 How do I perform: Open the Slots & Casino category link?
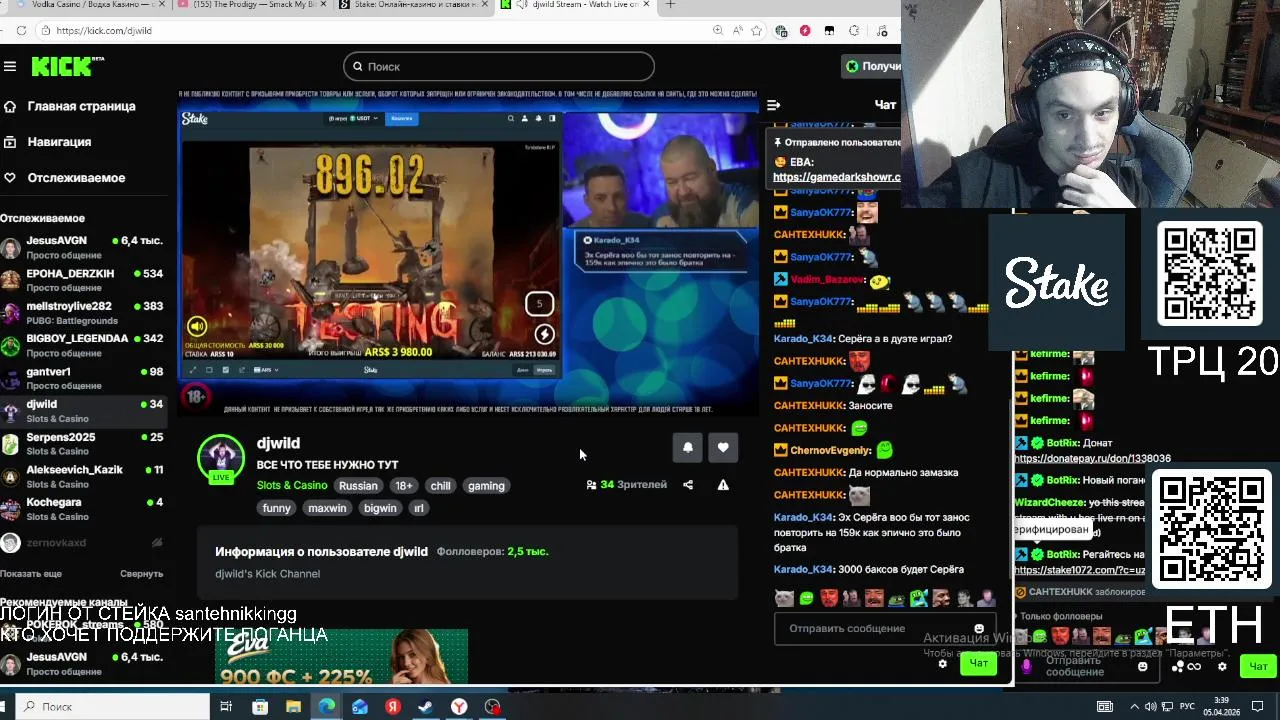coord(291,486)
